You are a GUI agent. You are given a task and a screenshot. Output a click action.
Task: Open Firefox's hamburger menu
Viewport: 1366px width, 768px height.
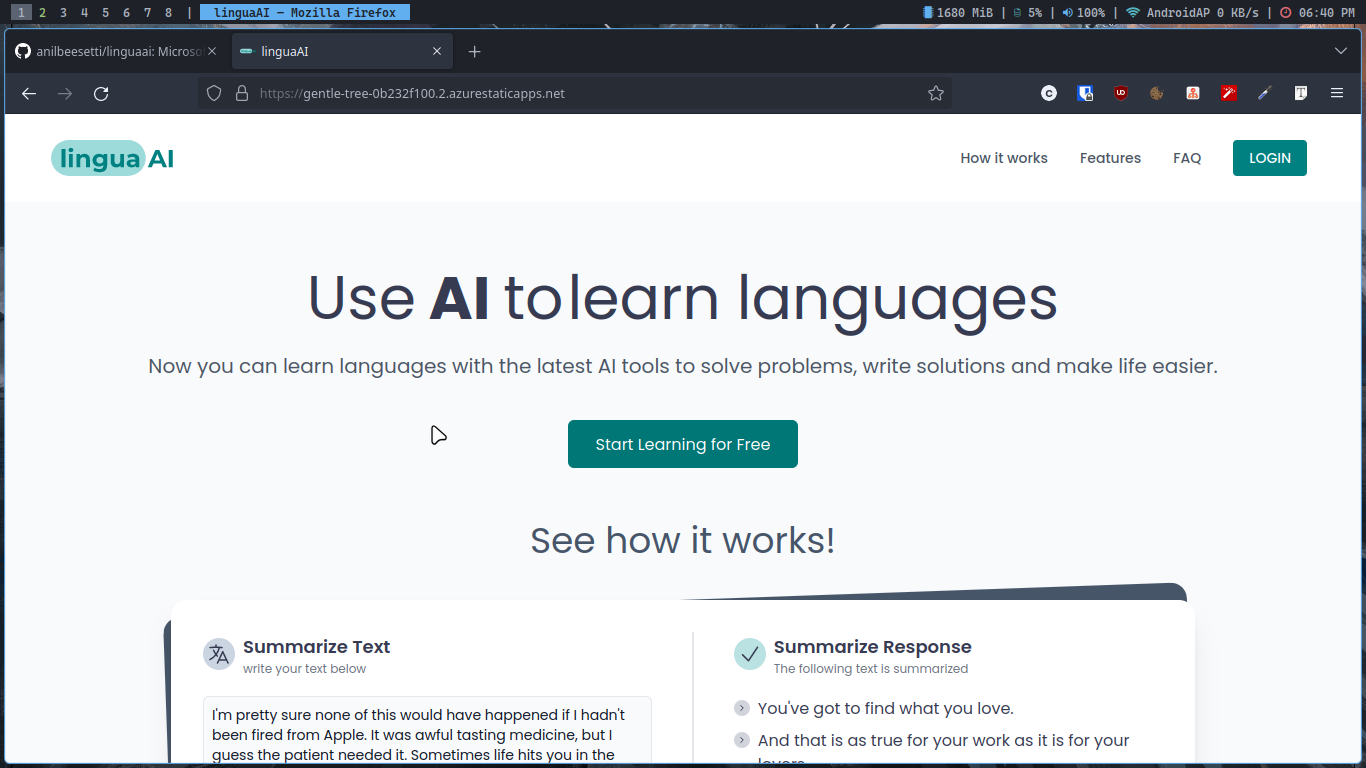[1336, 93]
